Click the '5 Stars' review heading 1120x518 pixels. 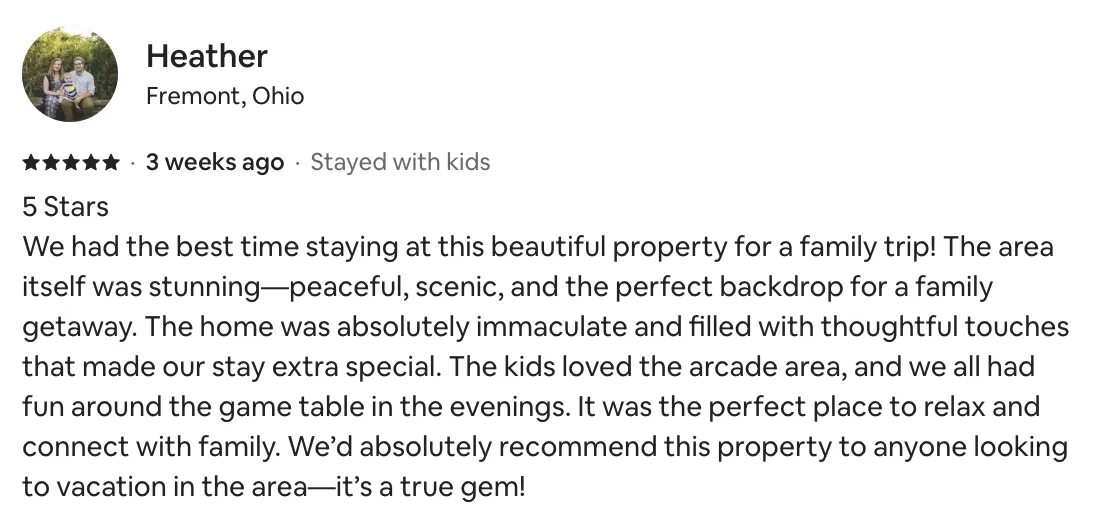[x=66, y=206]
